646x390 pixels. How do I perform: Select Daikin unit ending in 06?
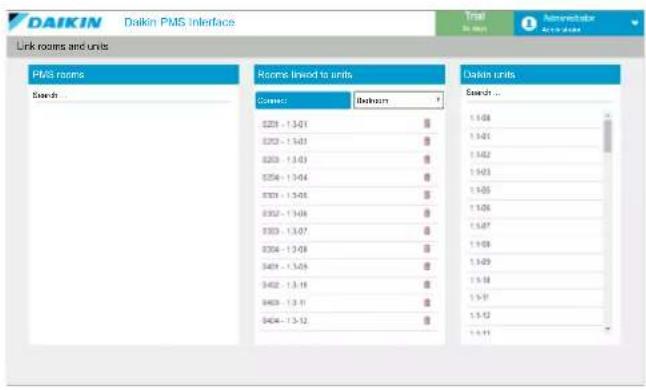pos(535,208)
